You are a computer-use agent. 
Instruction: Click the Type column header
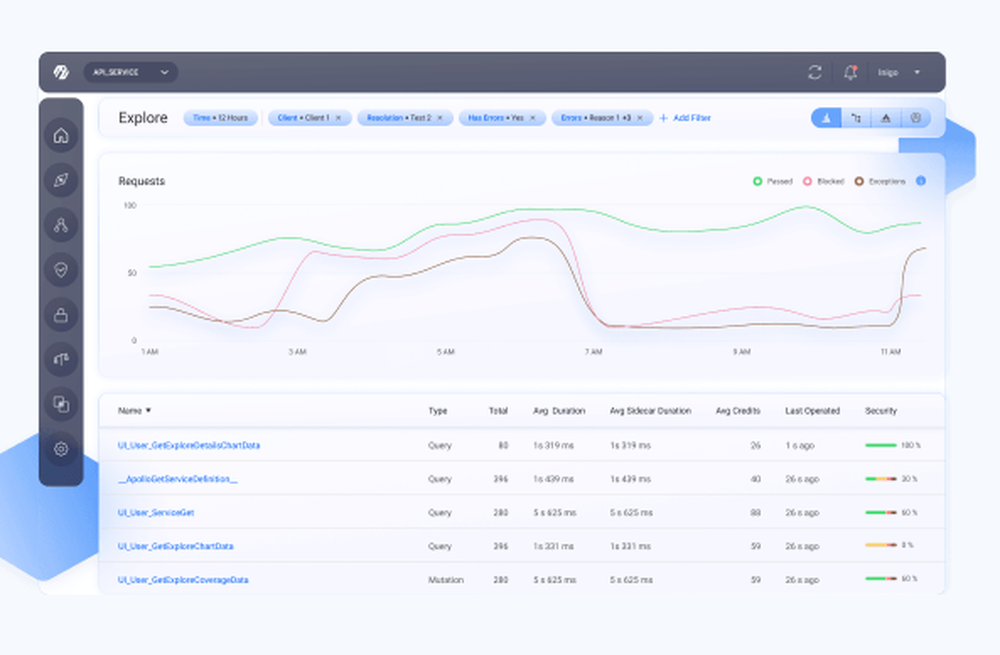[x=438, y=411]
